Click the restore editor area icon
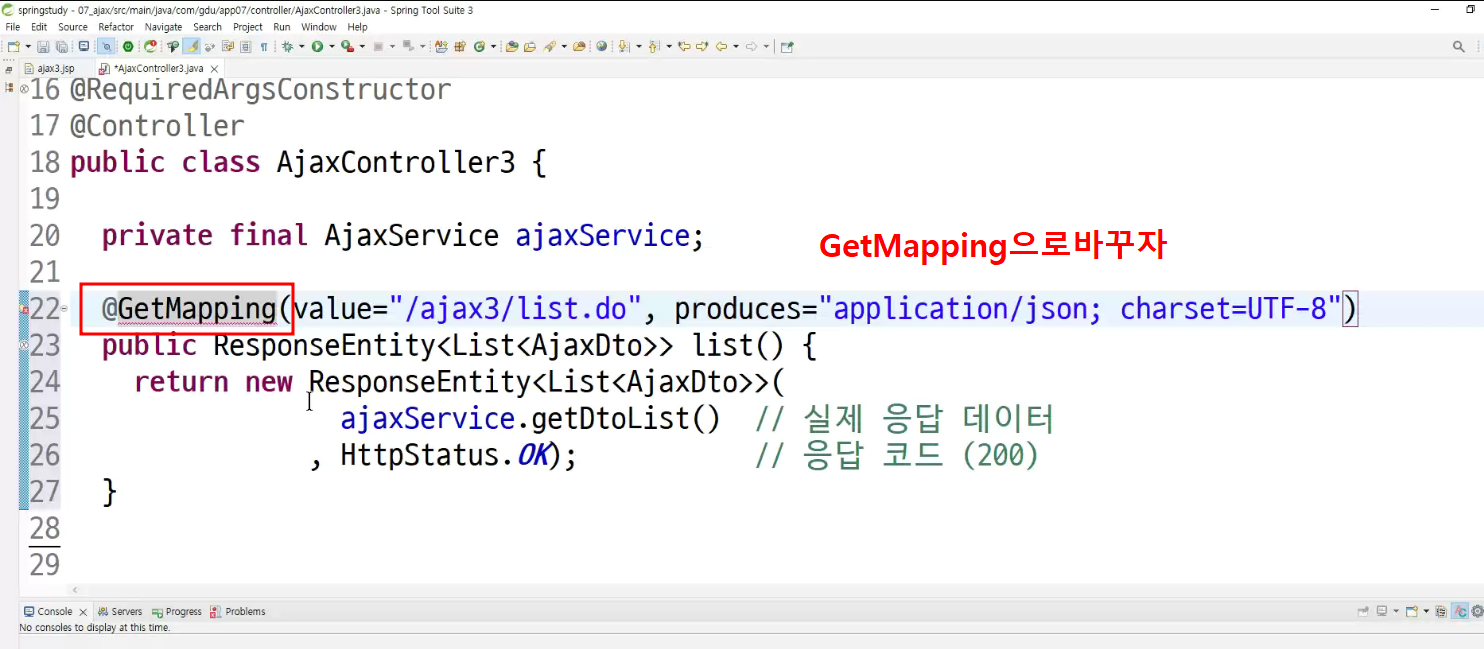1484x649 pixels. [9, 72]
